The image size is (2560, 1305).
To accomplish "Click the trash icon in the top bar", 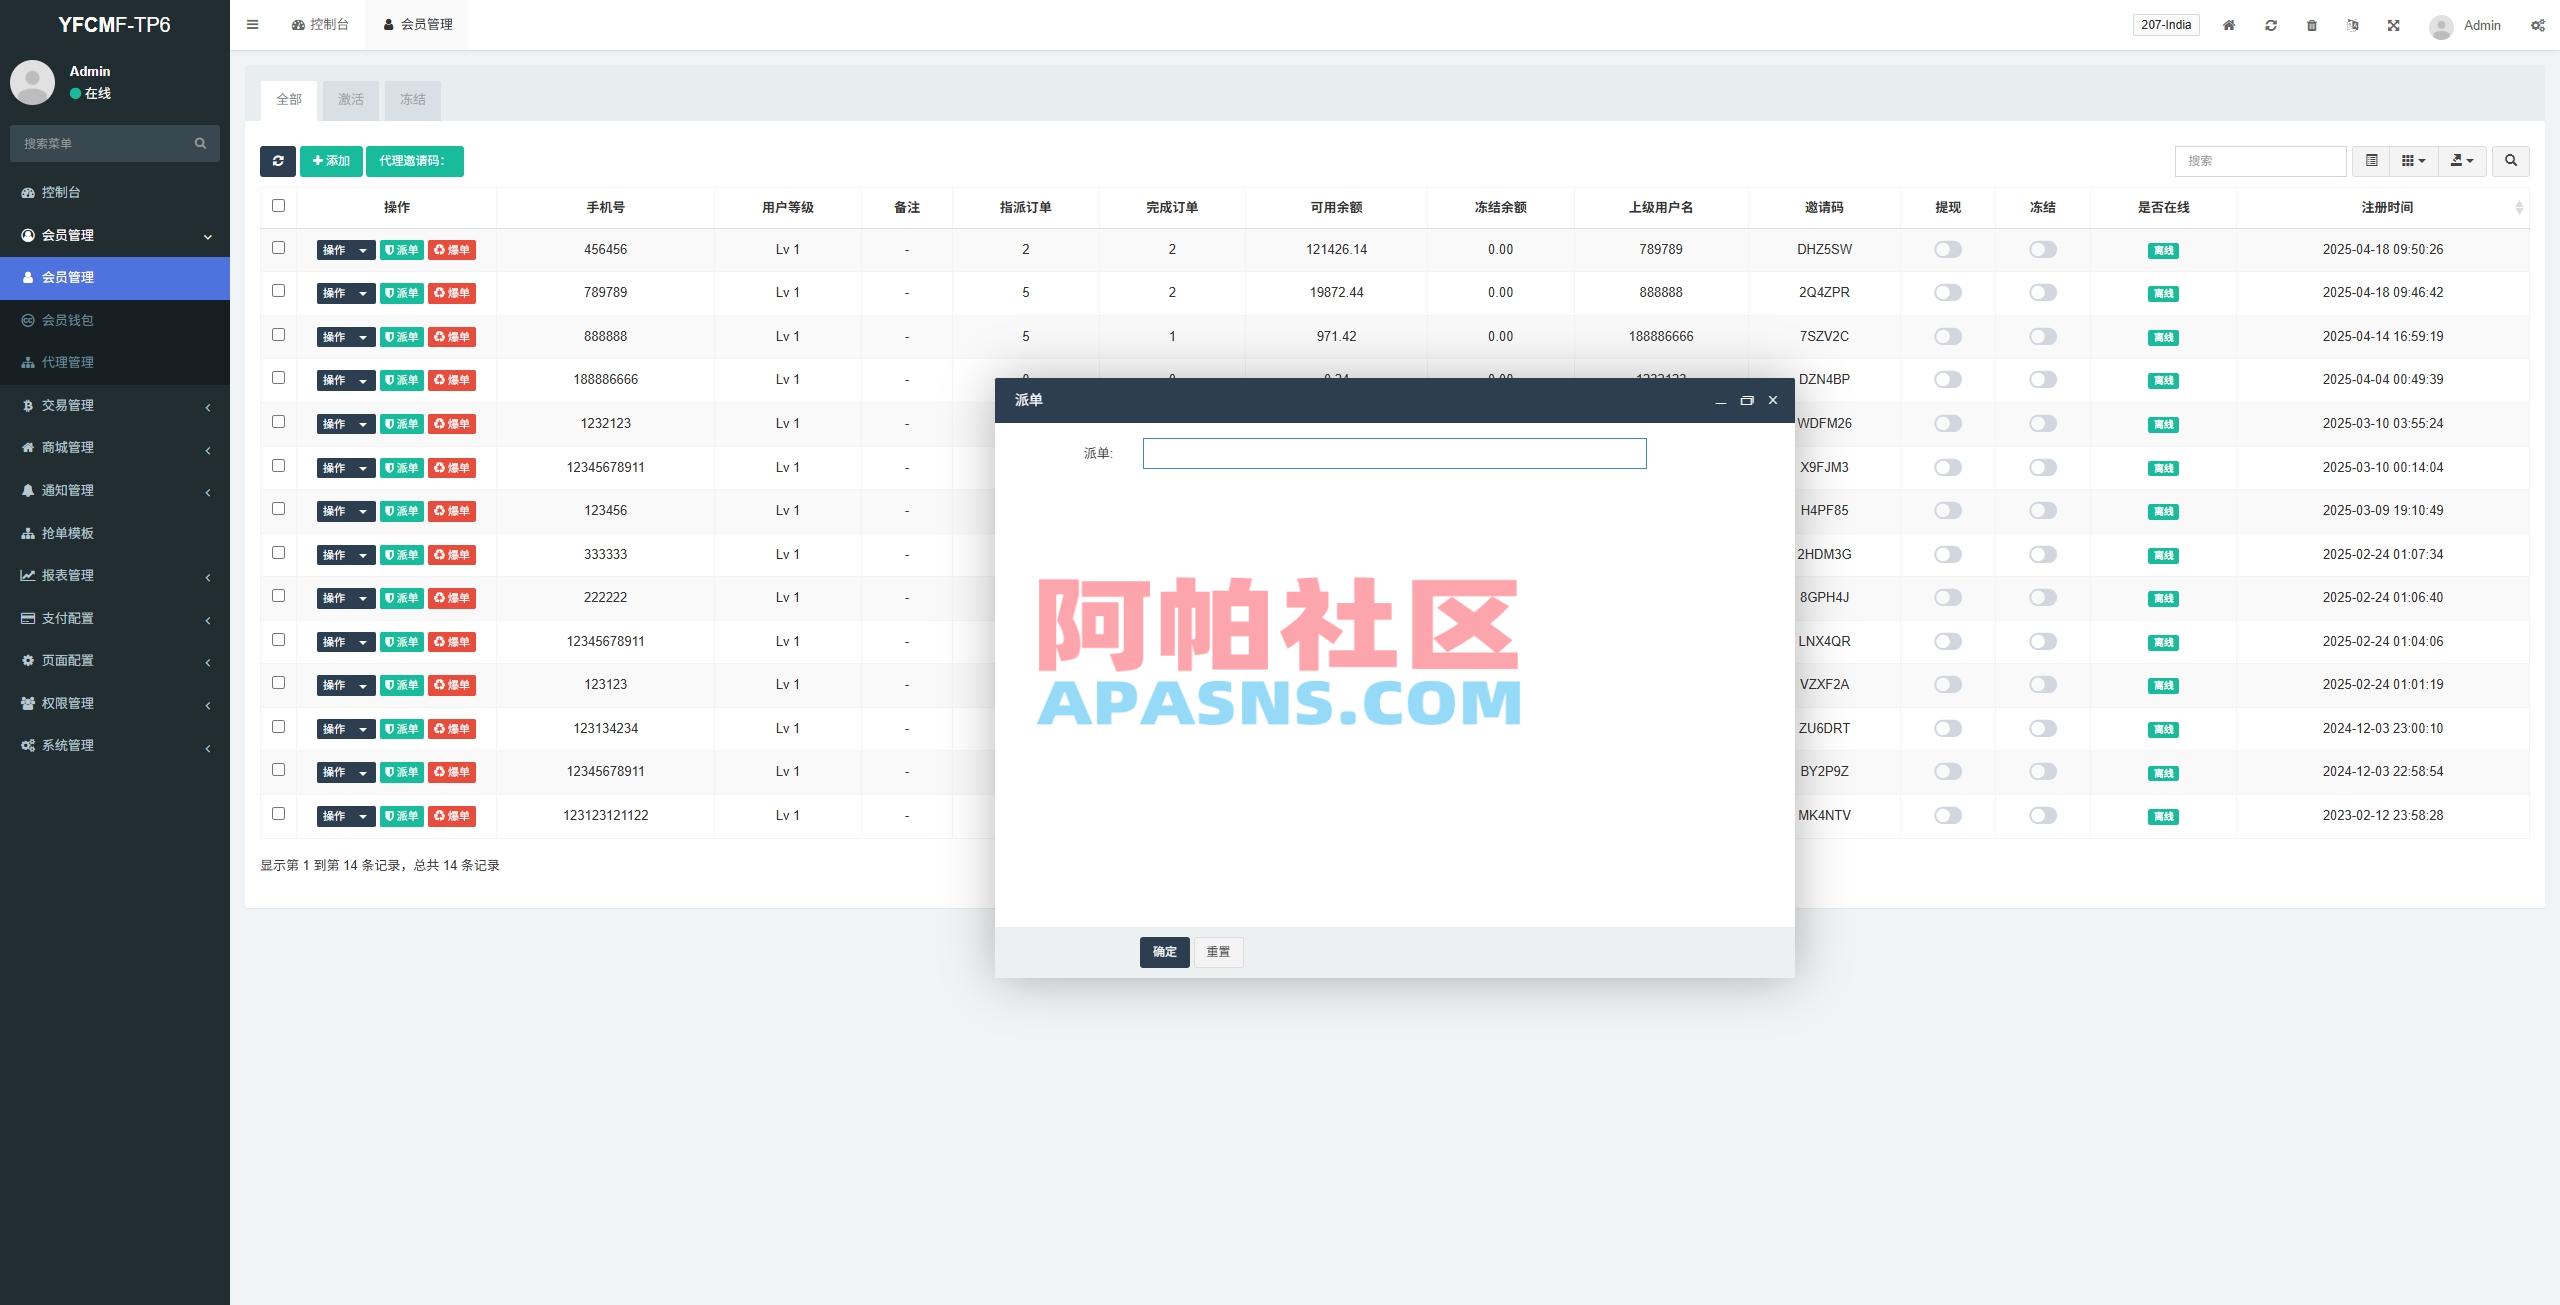I will [x=2311, y=24].
